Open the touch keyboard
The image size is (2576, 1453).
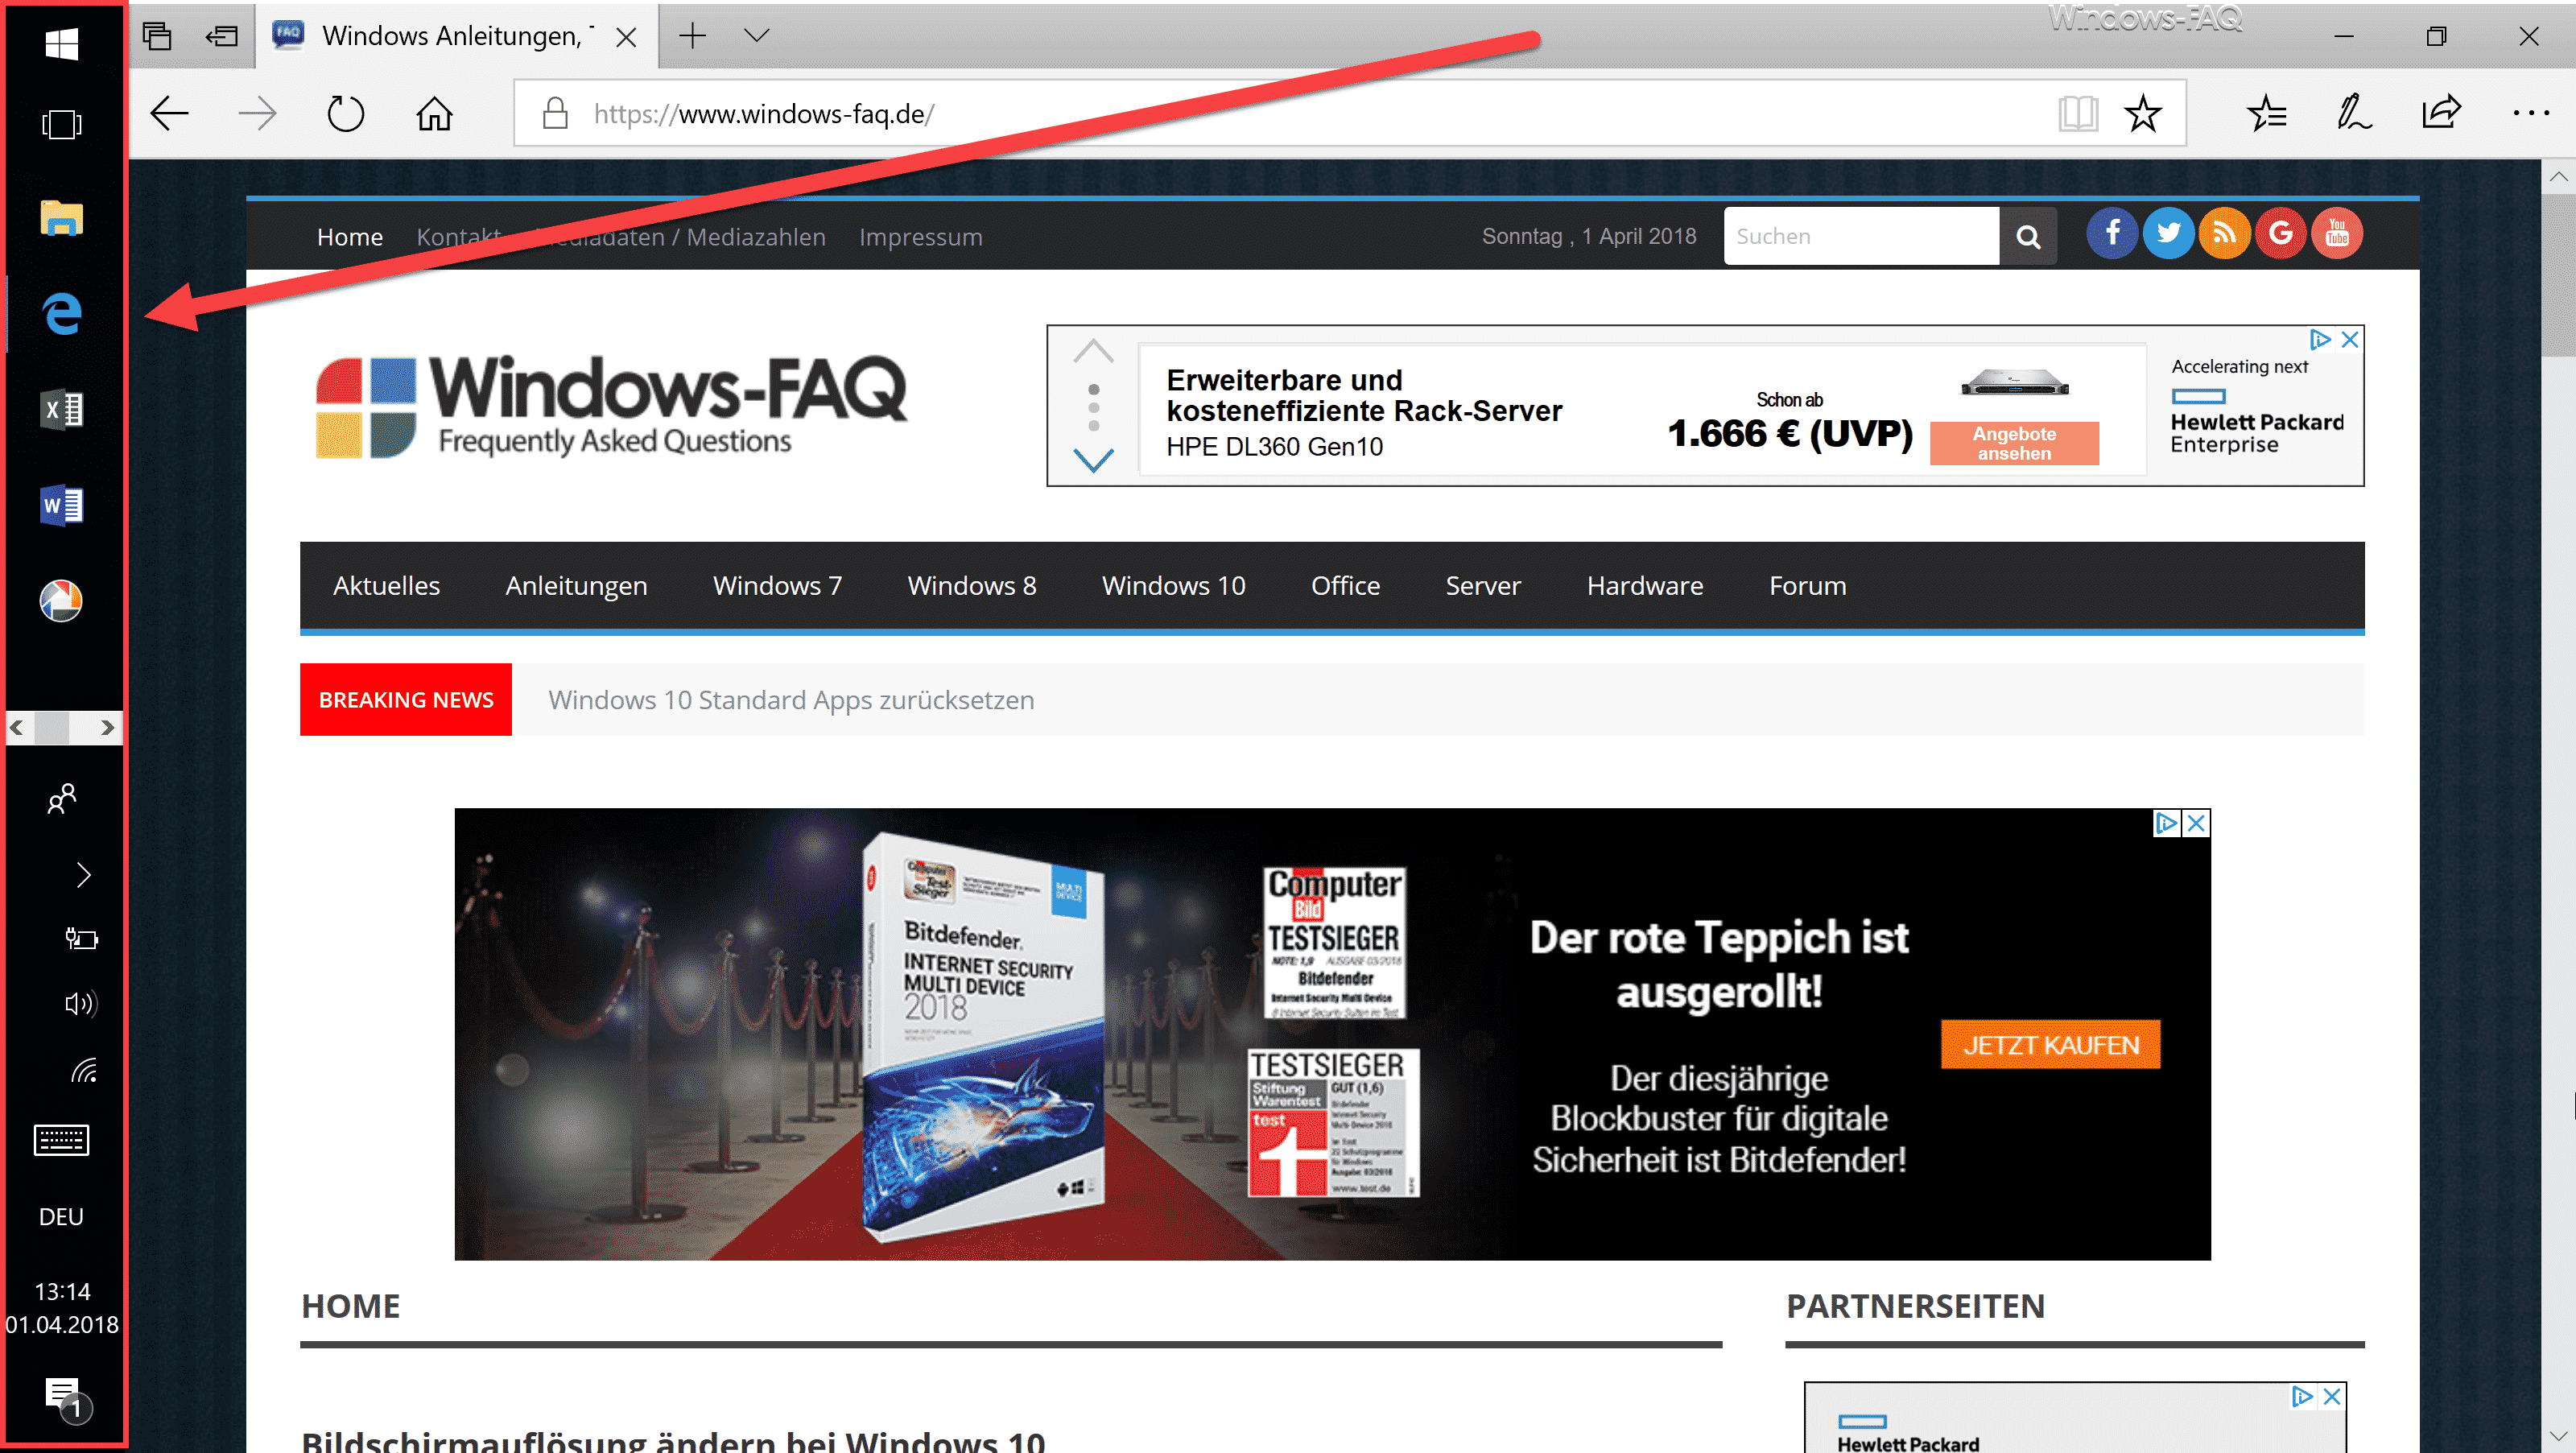click(62, 1139)
